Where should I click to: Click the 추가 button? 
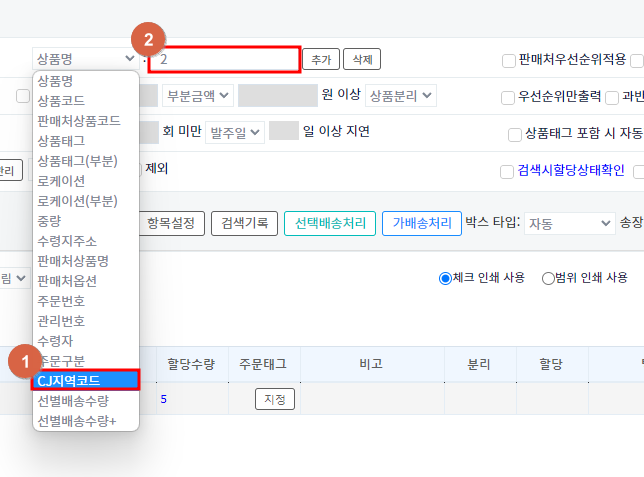tap(320, 60)
